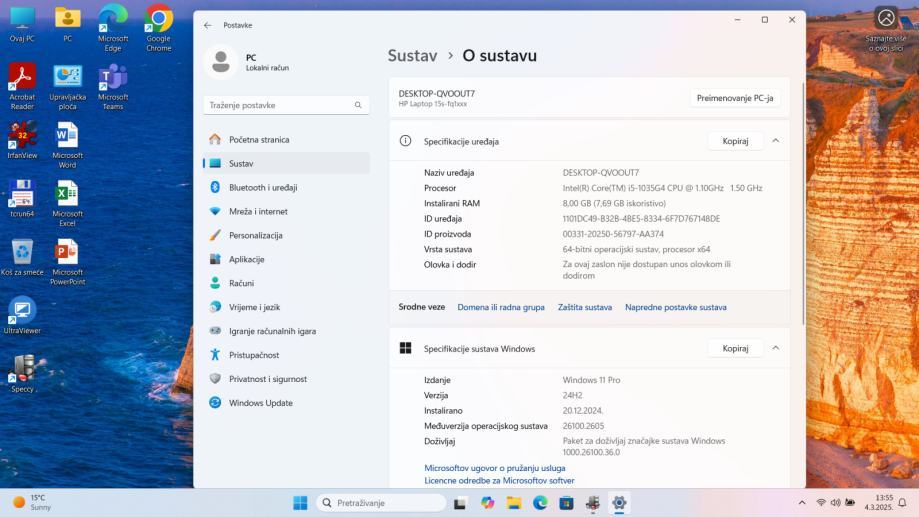Select Personalizacija in the sidebar
919x517 pixels.
coord(255,235)
